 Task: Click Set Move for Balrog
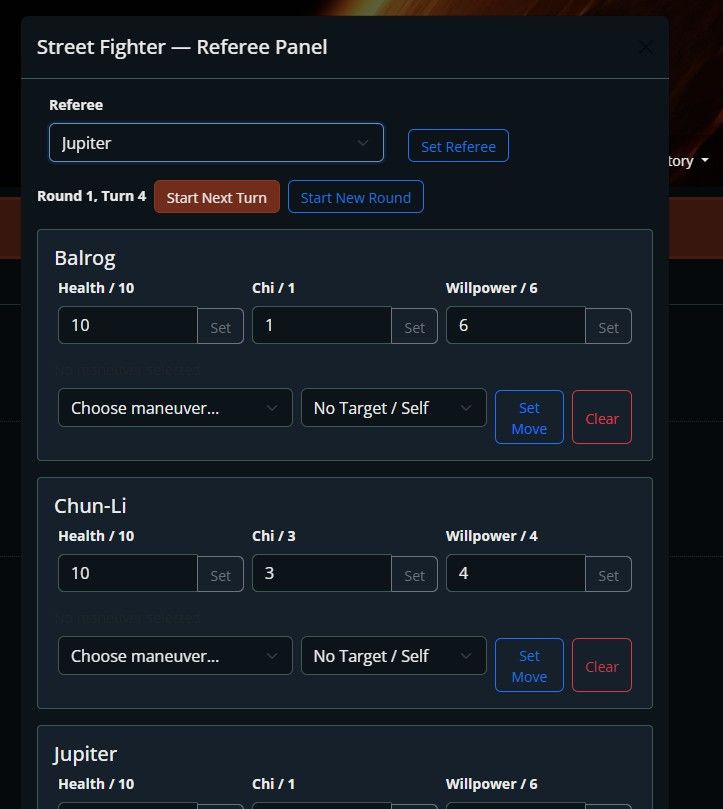tap(529, 417)
